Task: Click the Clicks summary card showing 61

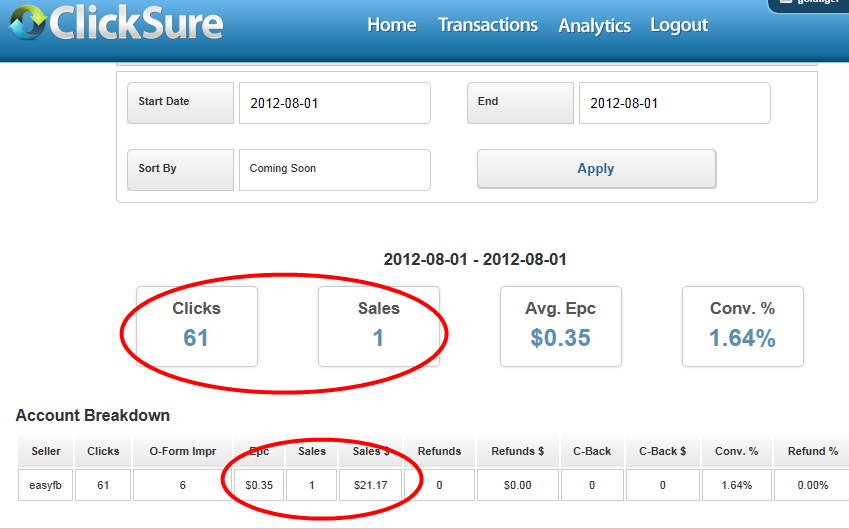Action: click(x=197, y=326)
